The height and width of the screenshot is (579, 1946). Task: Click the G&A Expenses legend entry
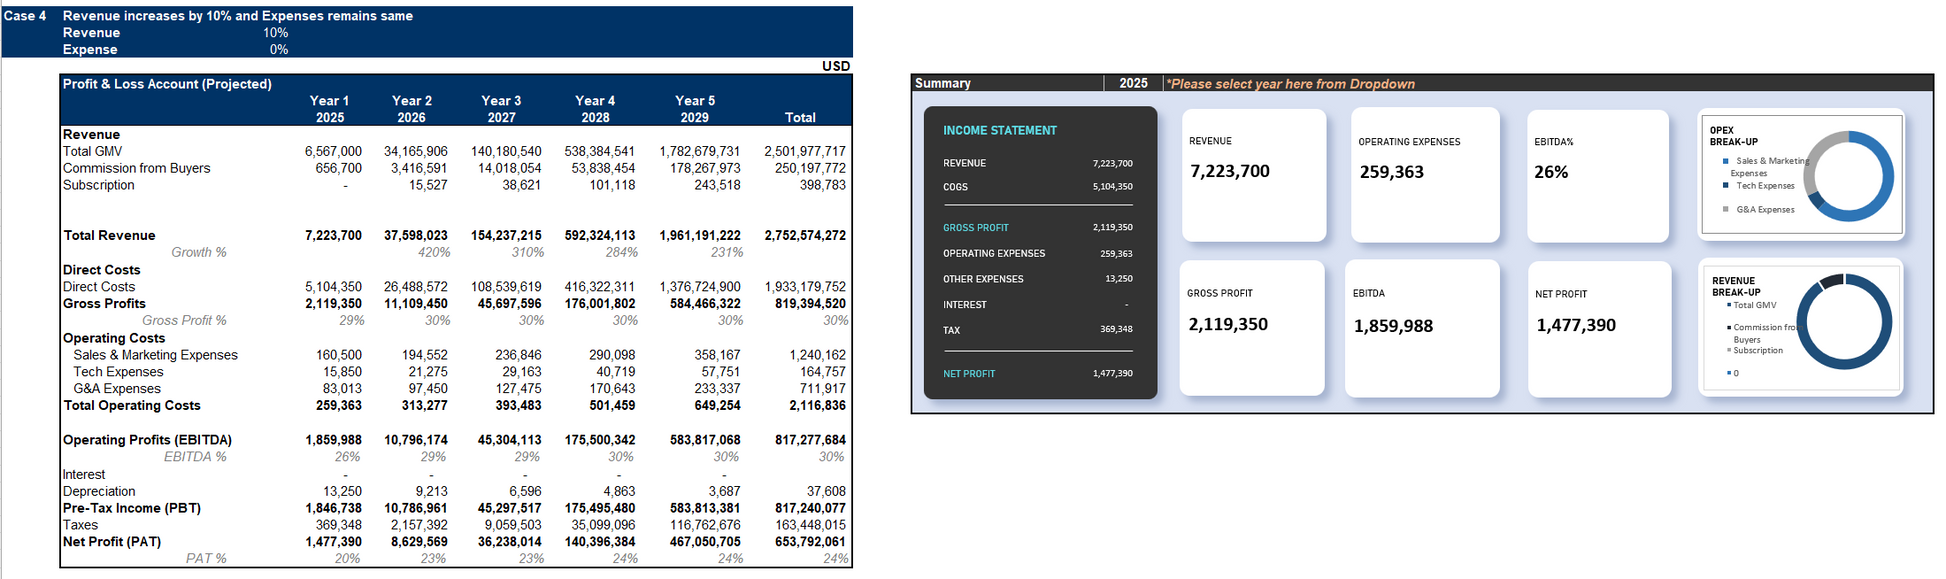[1765, 210]
